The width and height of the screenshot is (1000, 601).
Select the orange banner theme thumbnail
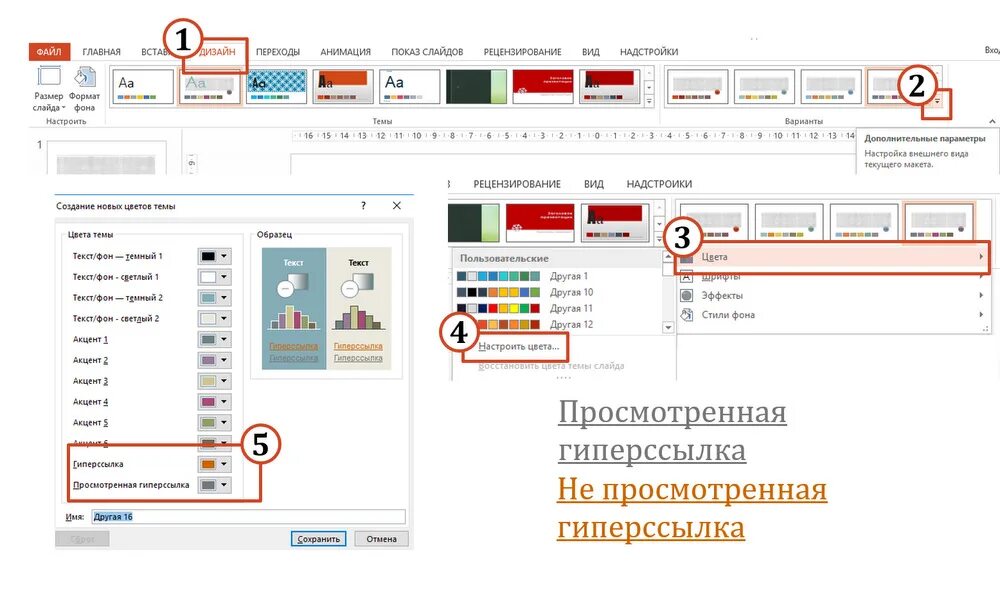click(343, 87)
